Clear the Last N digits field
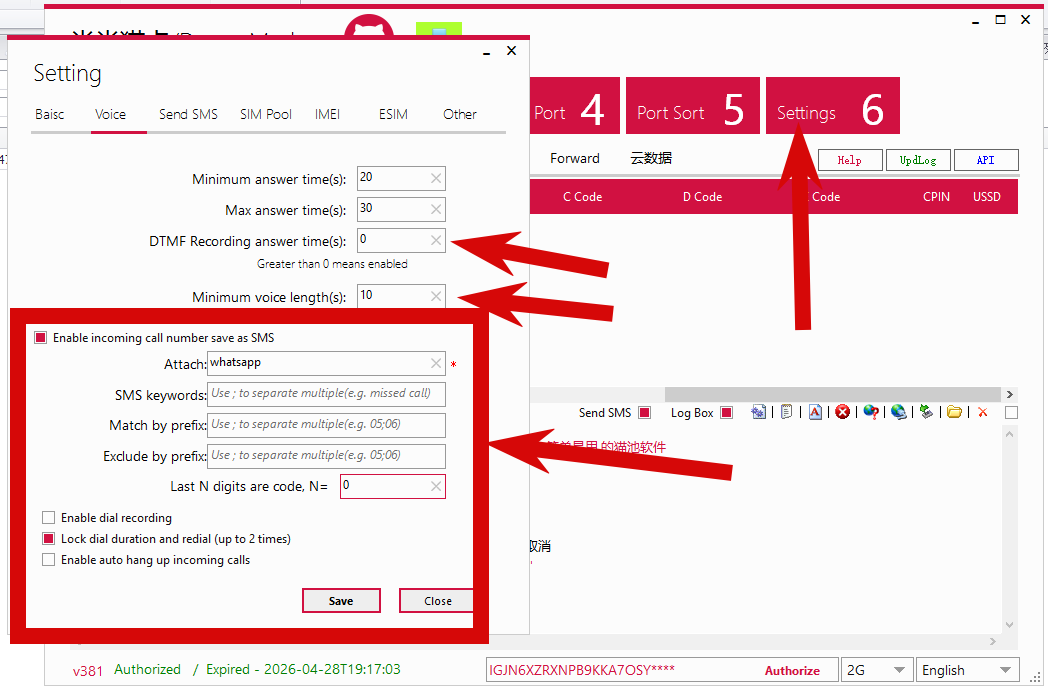The image size is (1048, 687). pyautogui.click(x=436, y=487)
